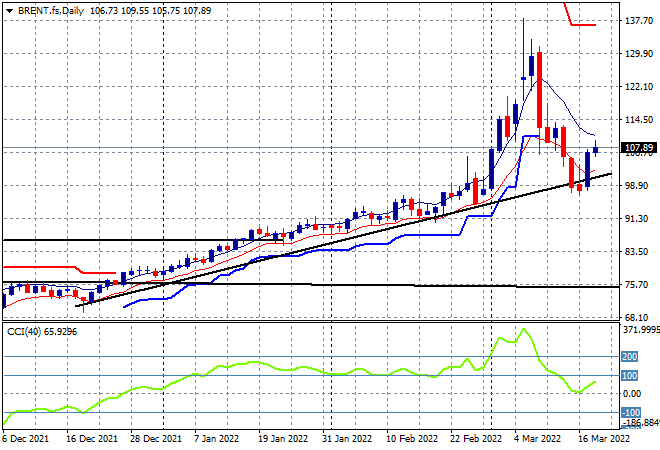The image size is (660, 450).
Task: Click the current price label 107.89
Action: pos(638,148)
